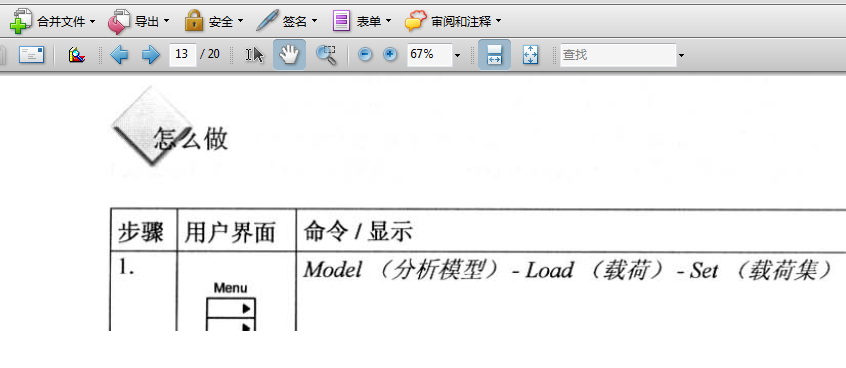Click the 'Load （载荷）' text
The height and width of the screenshot is (368, 846).
(596, 270)
